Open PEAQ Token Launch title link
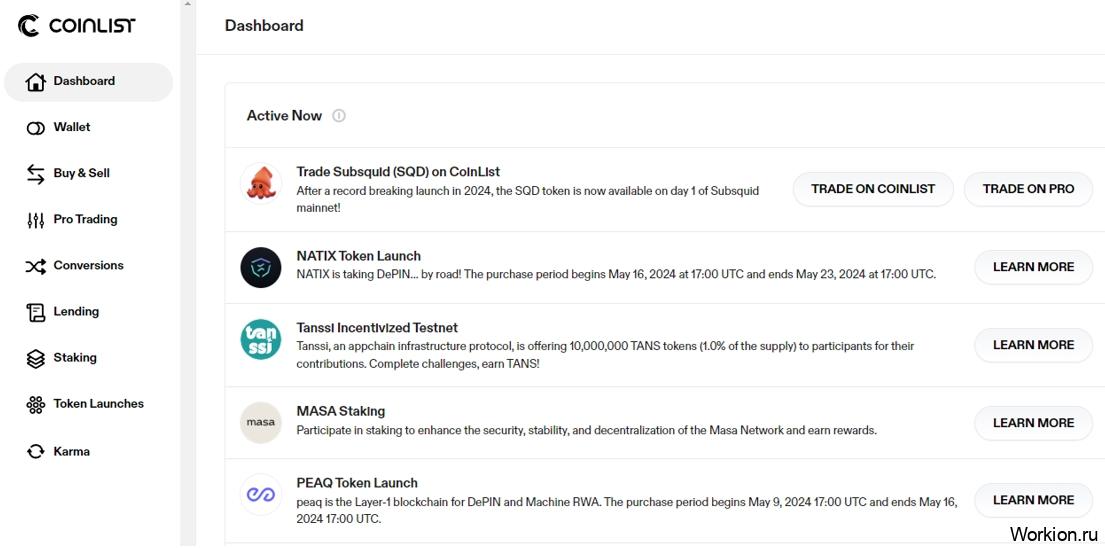1105x548 pixels. click(x=357, y=483)
